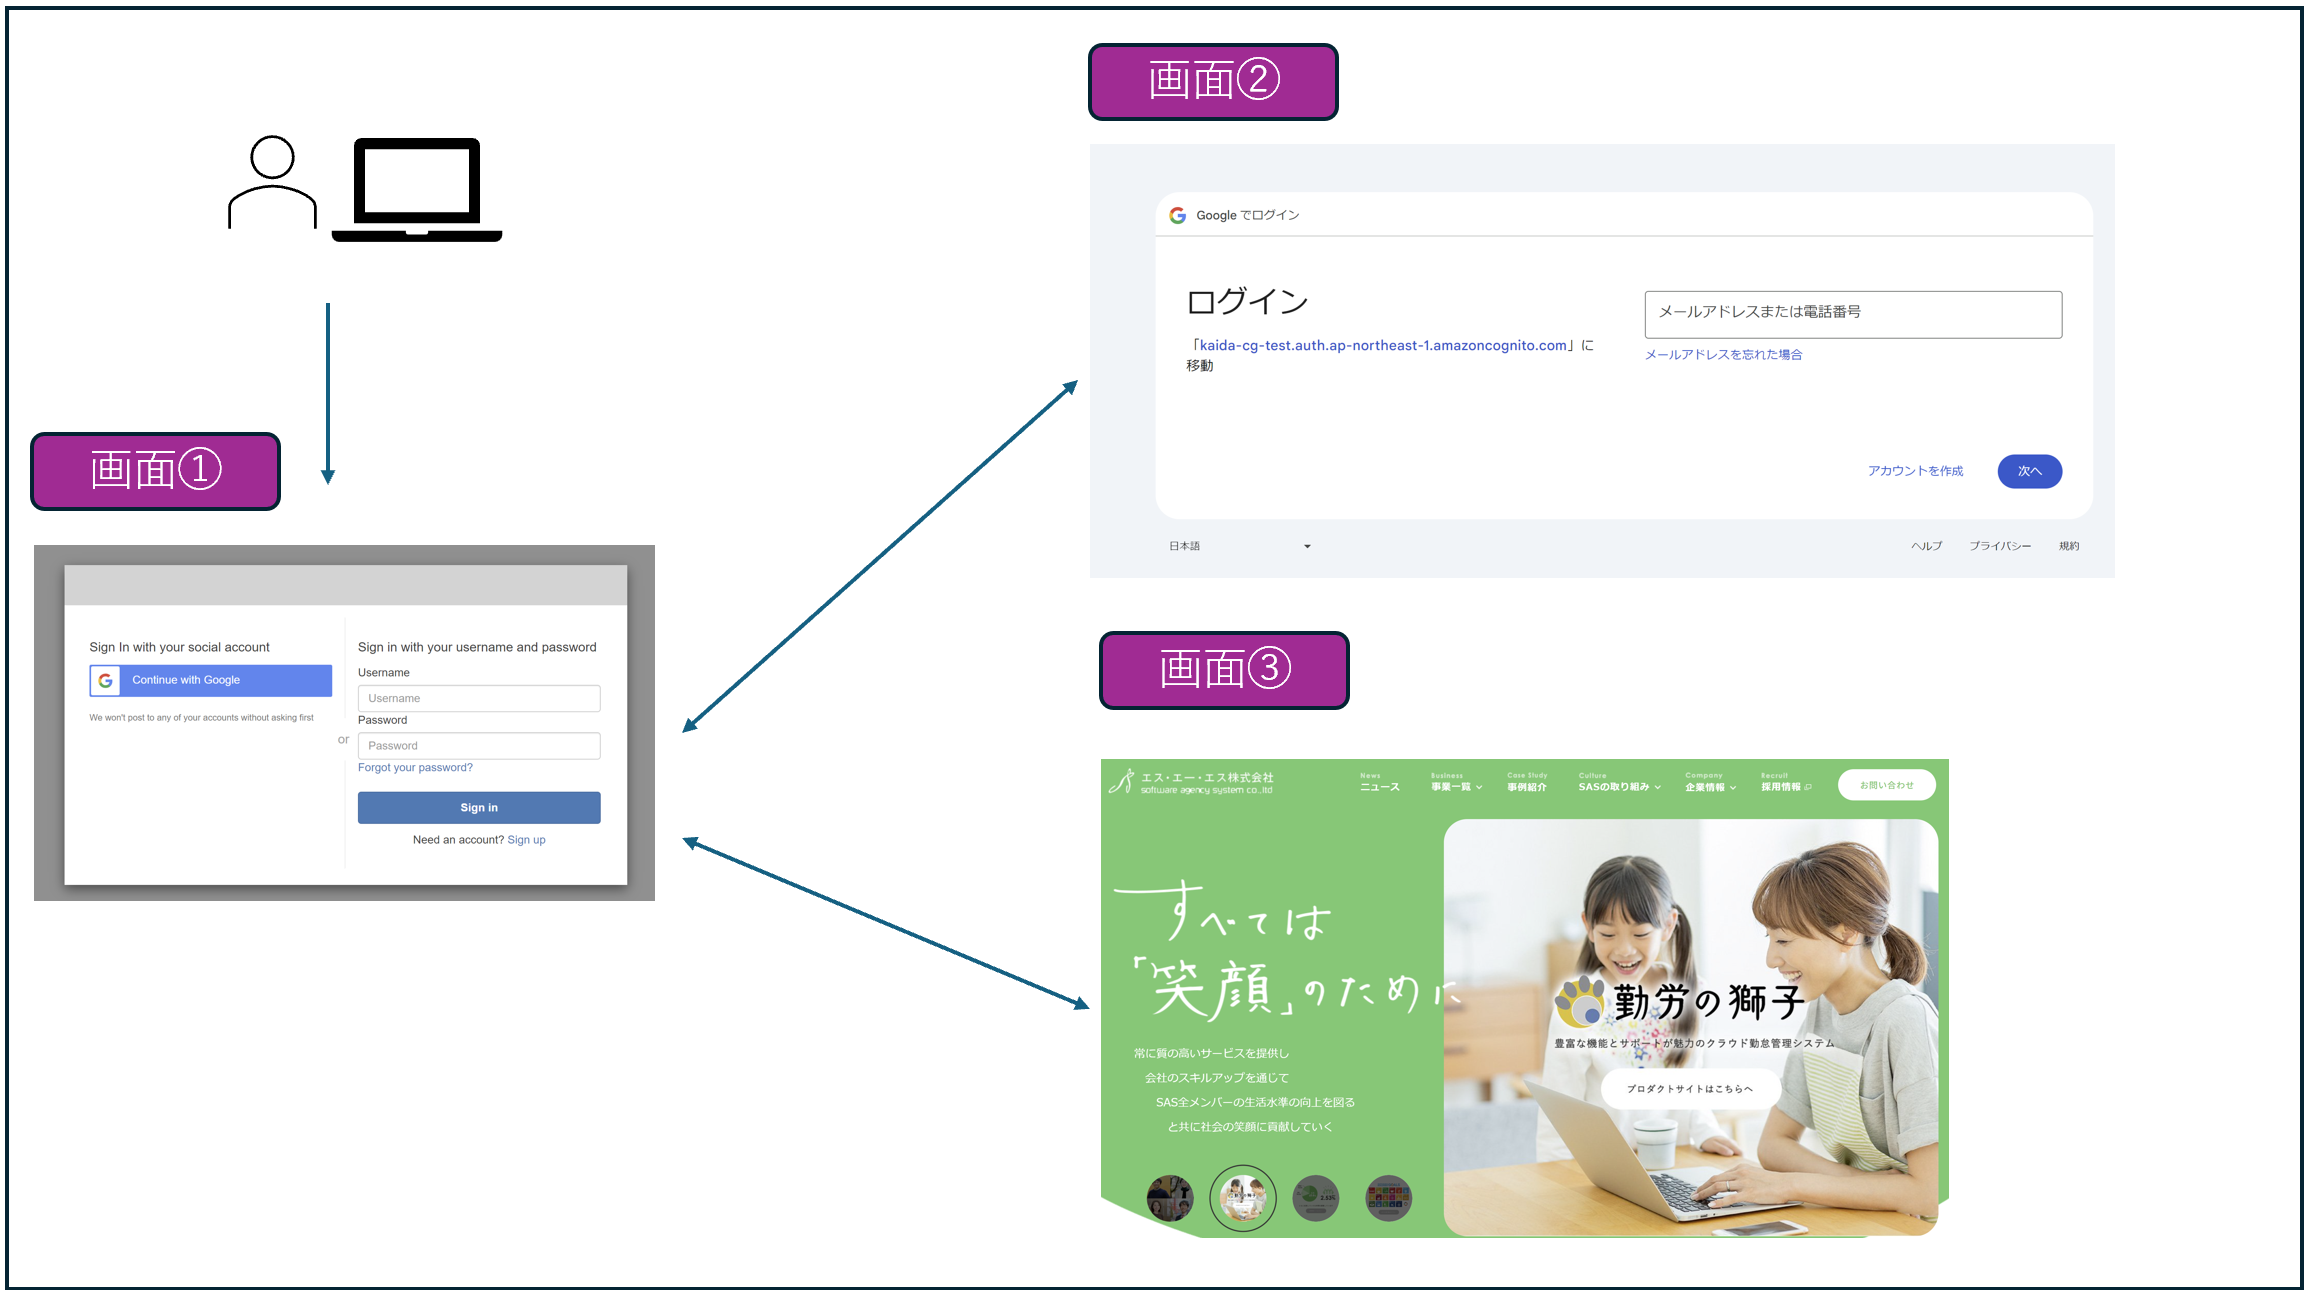The height and width of the screenshot is (1290, 2306).
Task: Open the SDGs goals circular icon
Action: pyautogui.click(x=1389, y=1197)
